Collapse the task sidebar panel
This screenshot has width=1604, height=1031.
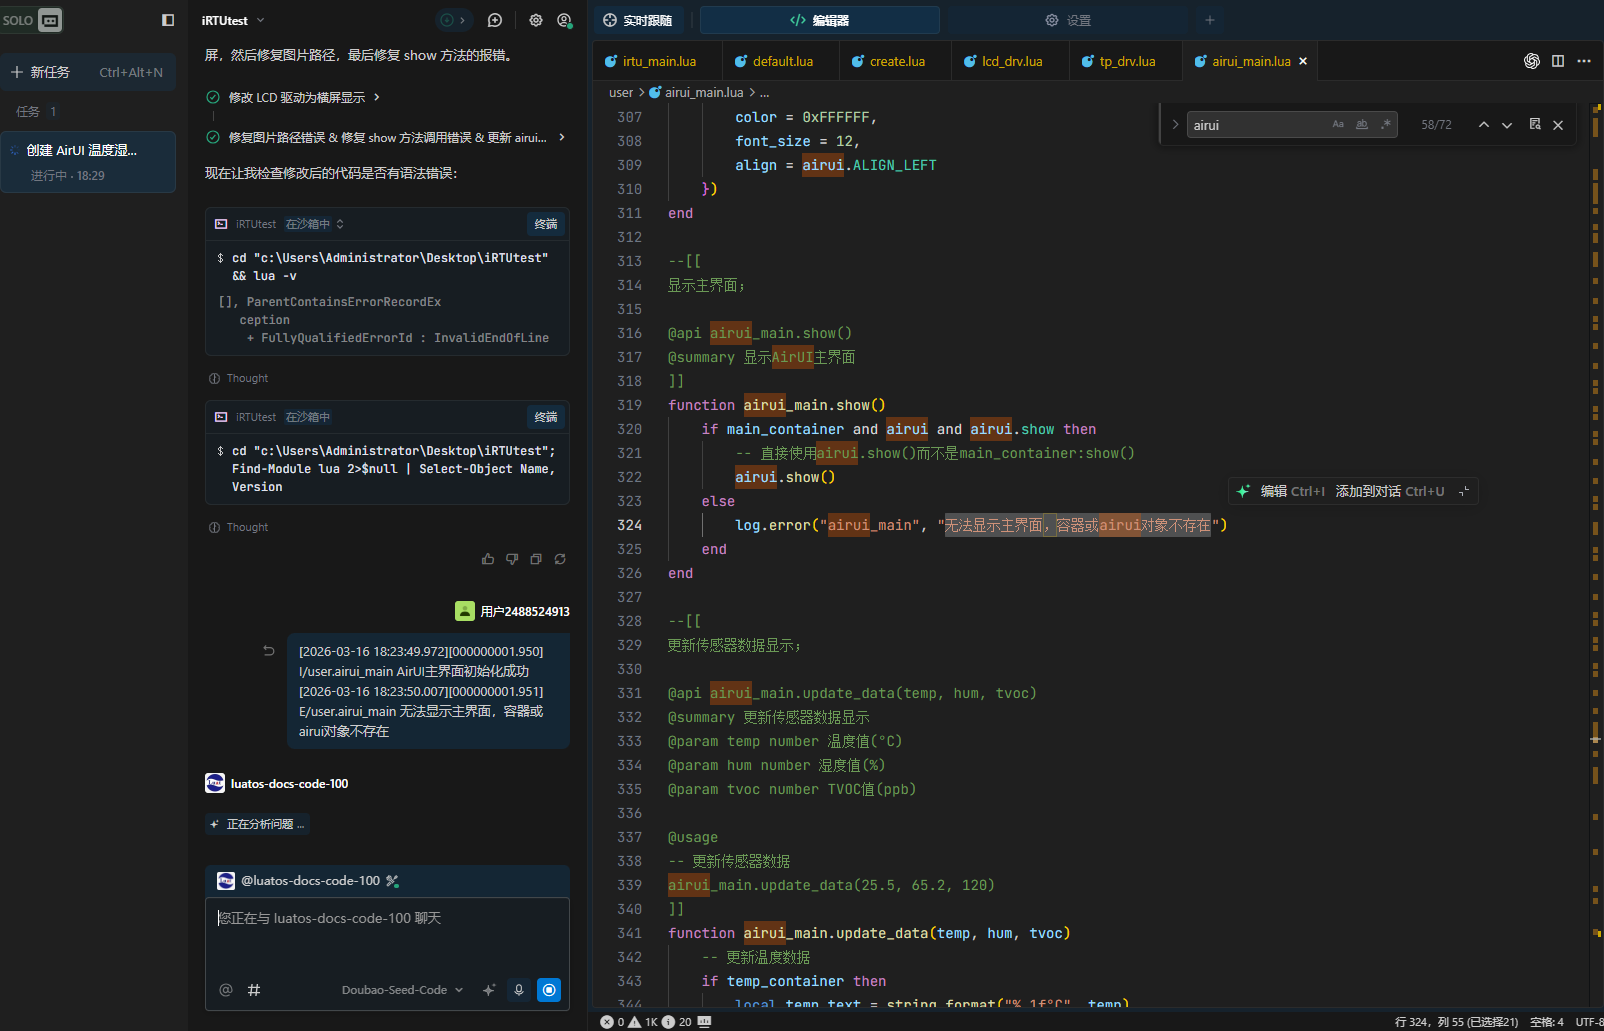(x=168, y=20)
